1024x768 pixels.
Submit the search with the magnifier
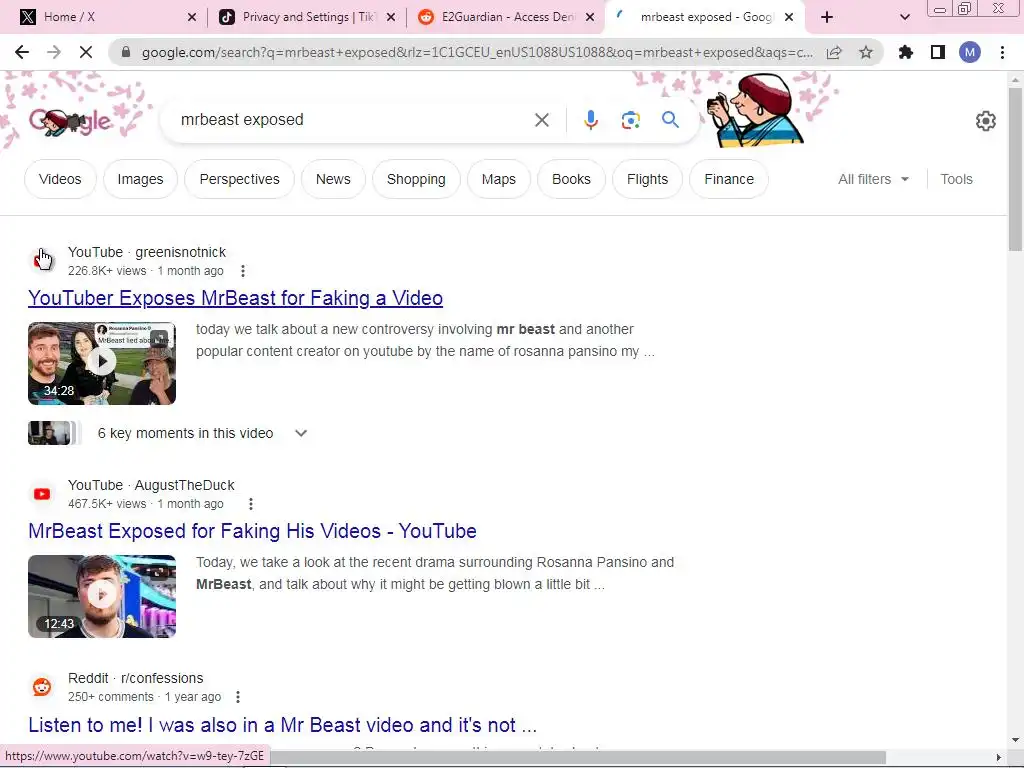click(x=670, y=120)
